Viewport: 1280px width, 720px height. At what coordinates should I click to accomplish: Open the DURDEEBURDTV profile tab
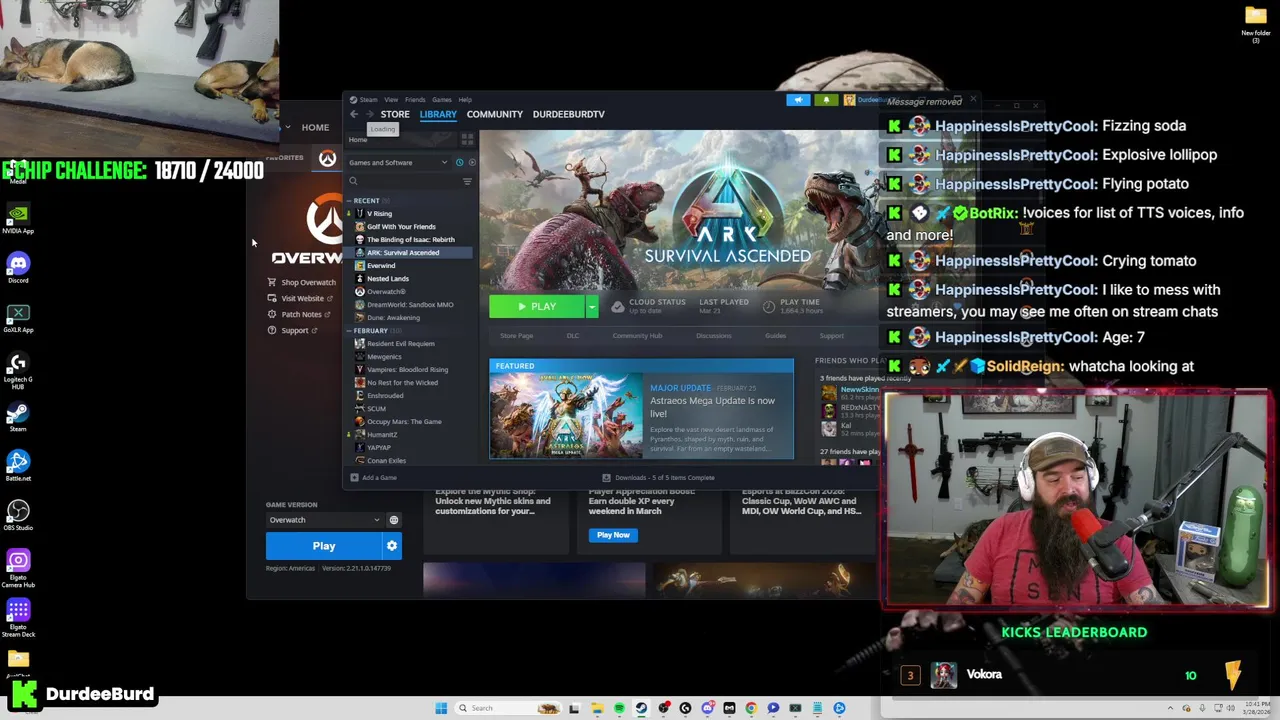(x=568, y=114)
